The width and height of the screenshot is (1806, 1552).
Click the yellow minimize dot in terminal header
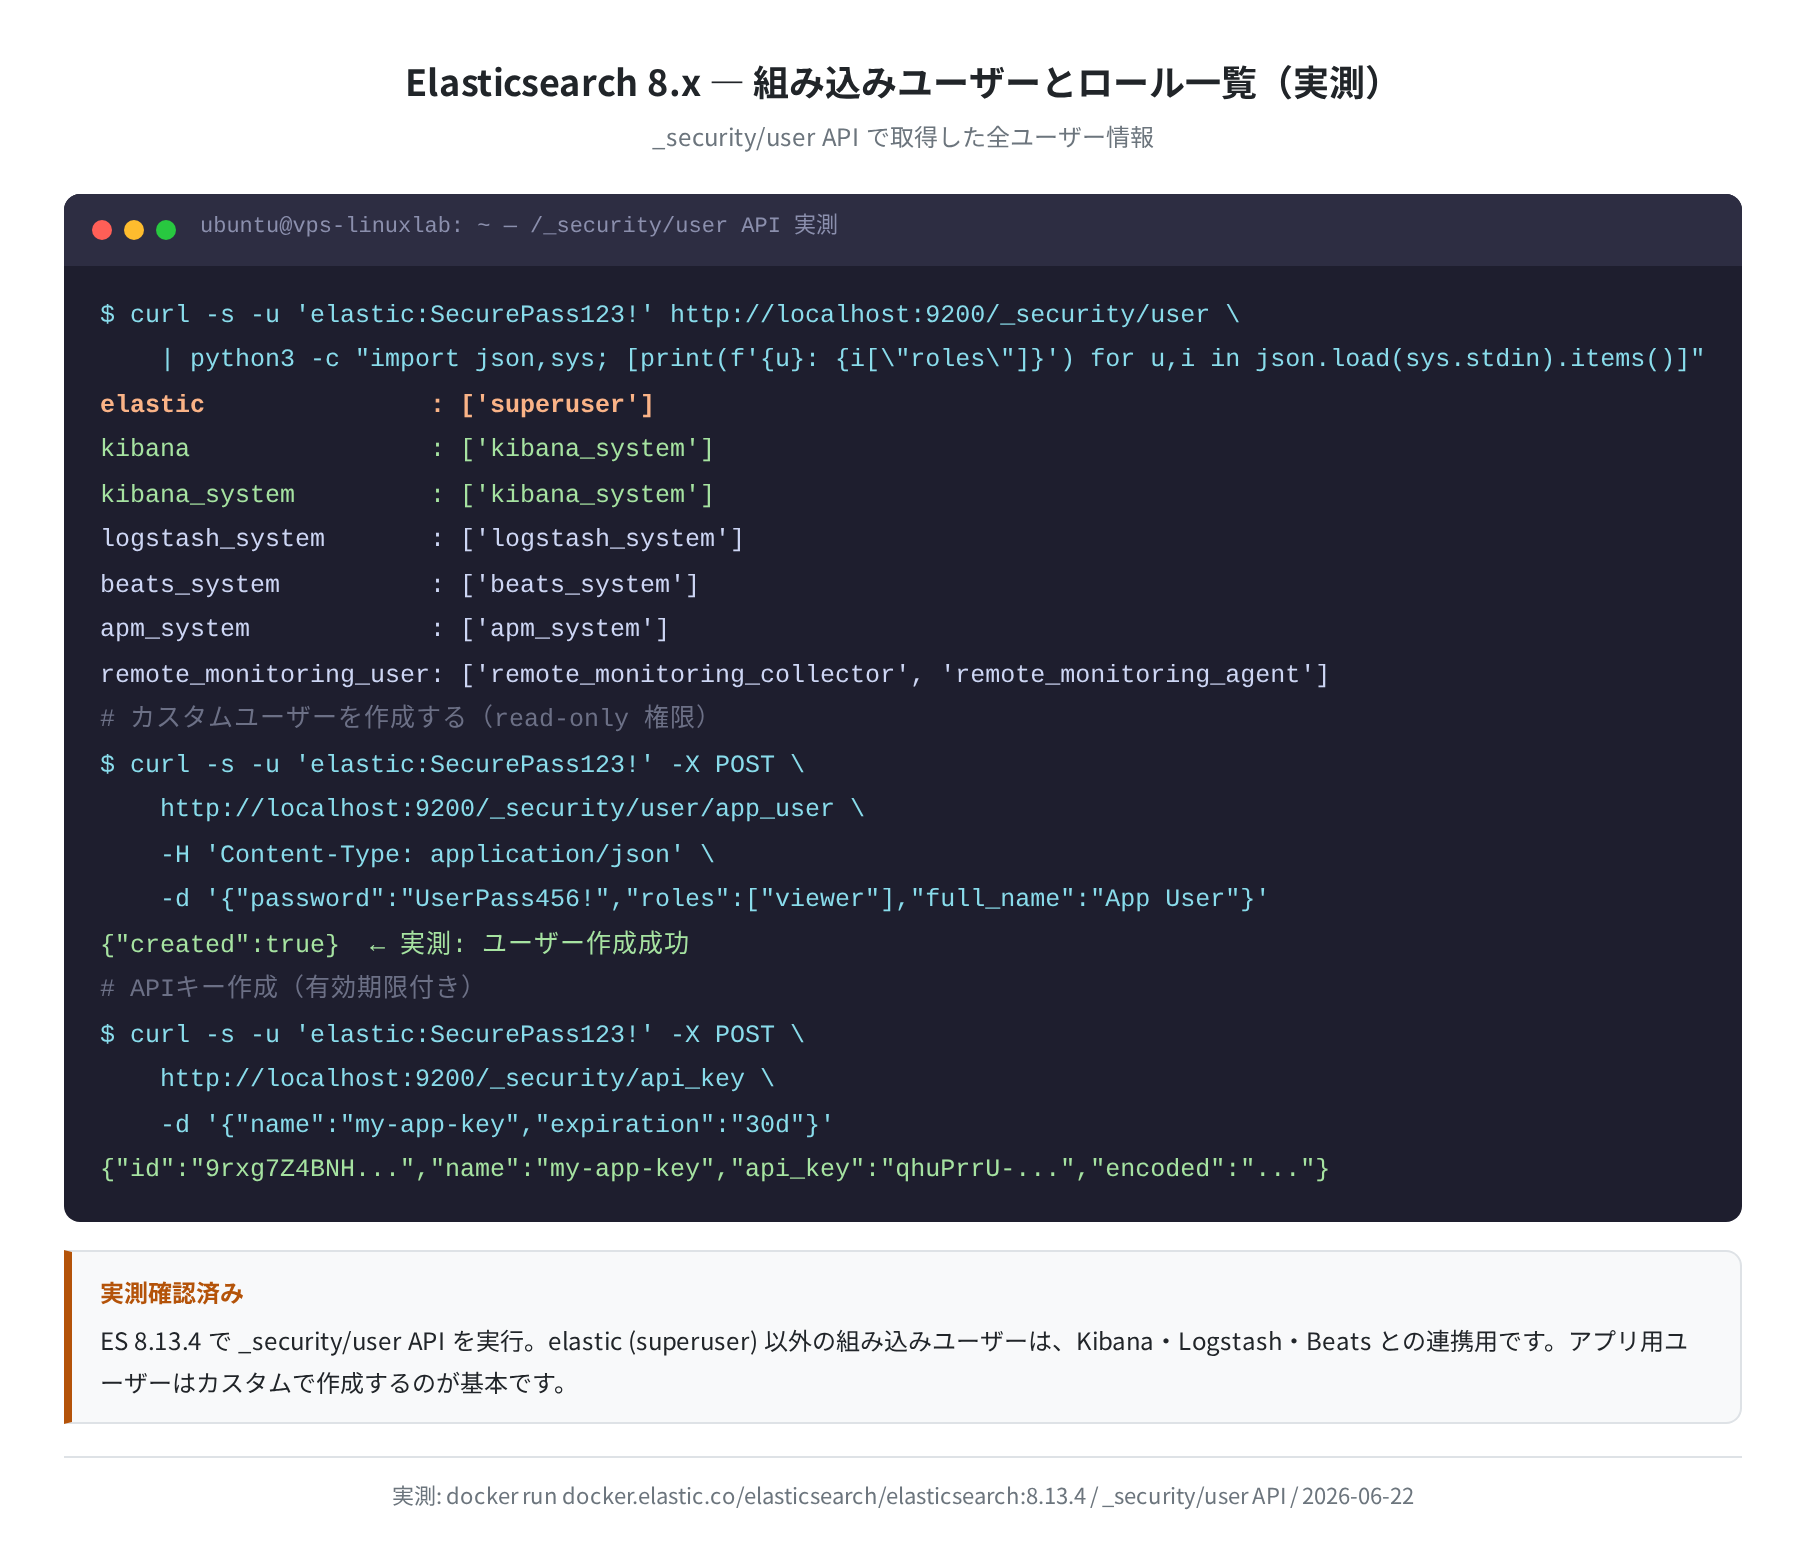[134, 230]
